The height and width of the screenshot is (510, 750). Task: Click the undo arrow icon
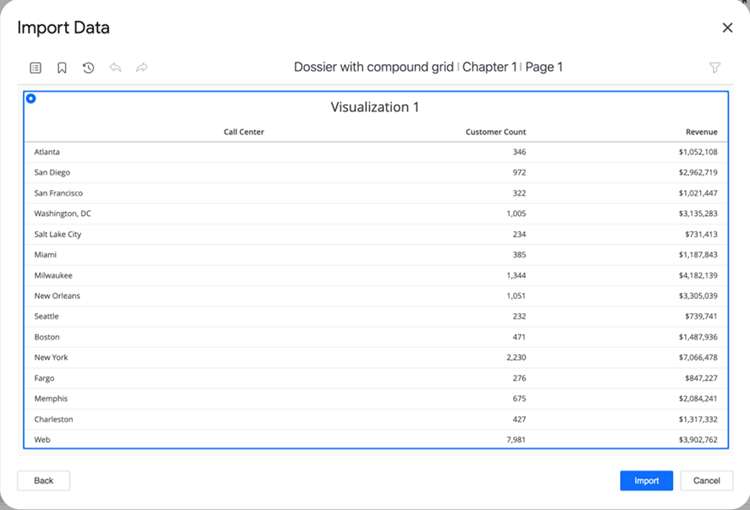(115, 68)
